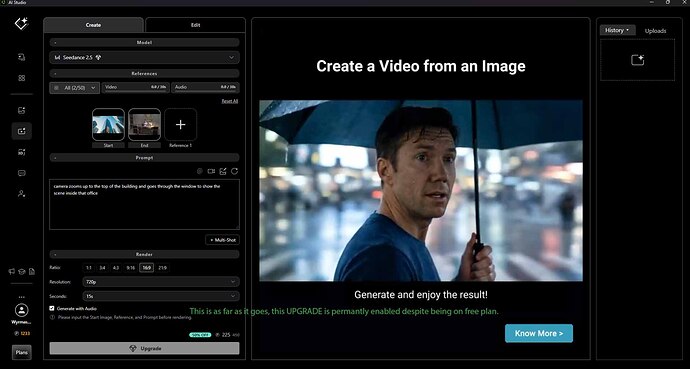The height and width of the screenshot is (369, 690).
Task: Open the All (2/50) references dropdown
Action: point(74,88)
